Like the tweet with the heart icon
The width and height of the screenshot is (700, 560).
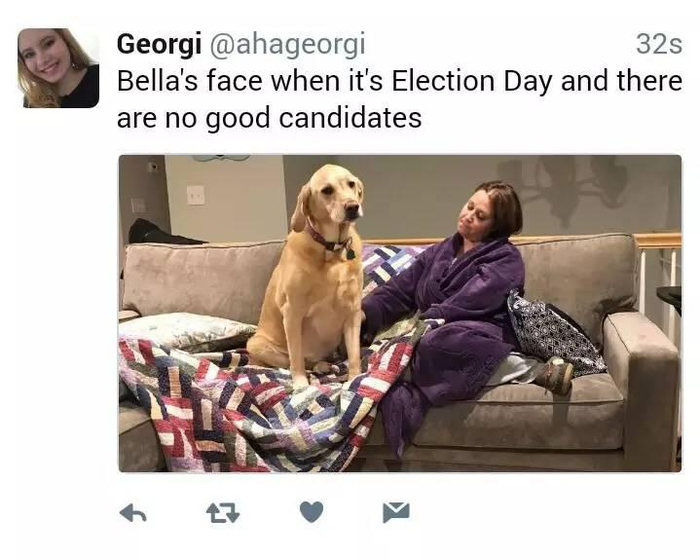311,513
